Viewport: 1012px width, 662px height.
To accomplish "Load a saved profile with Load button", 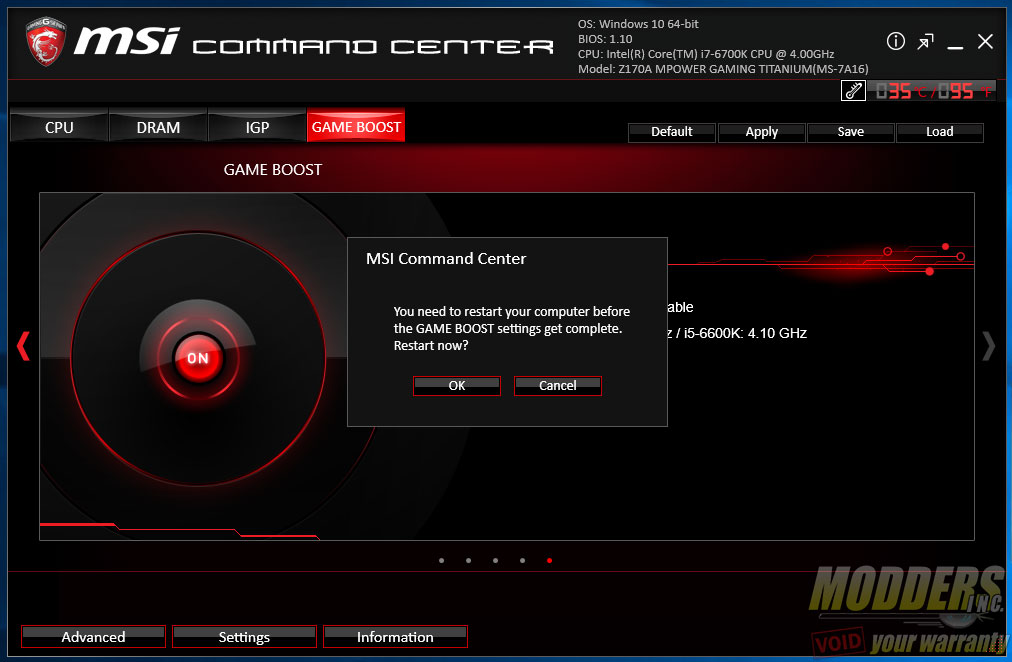I will (939, 132).
